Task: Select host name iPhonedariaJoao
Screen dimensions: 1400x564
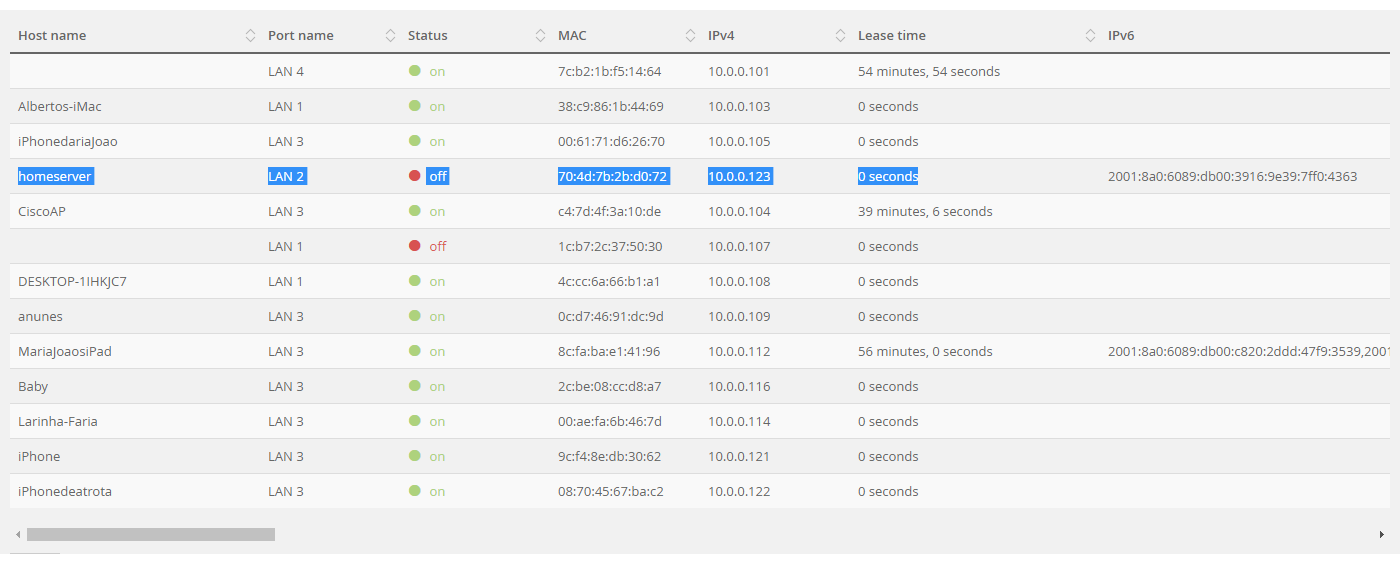Action: (68, 141)
